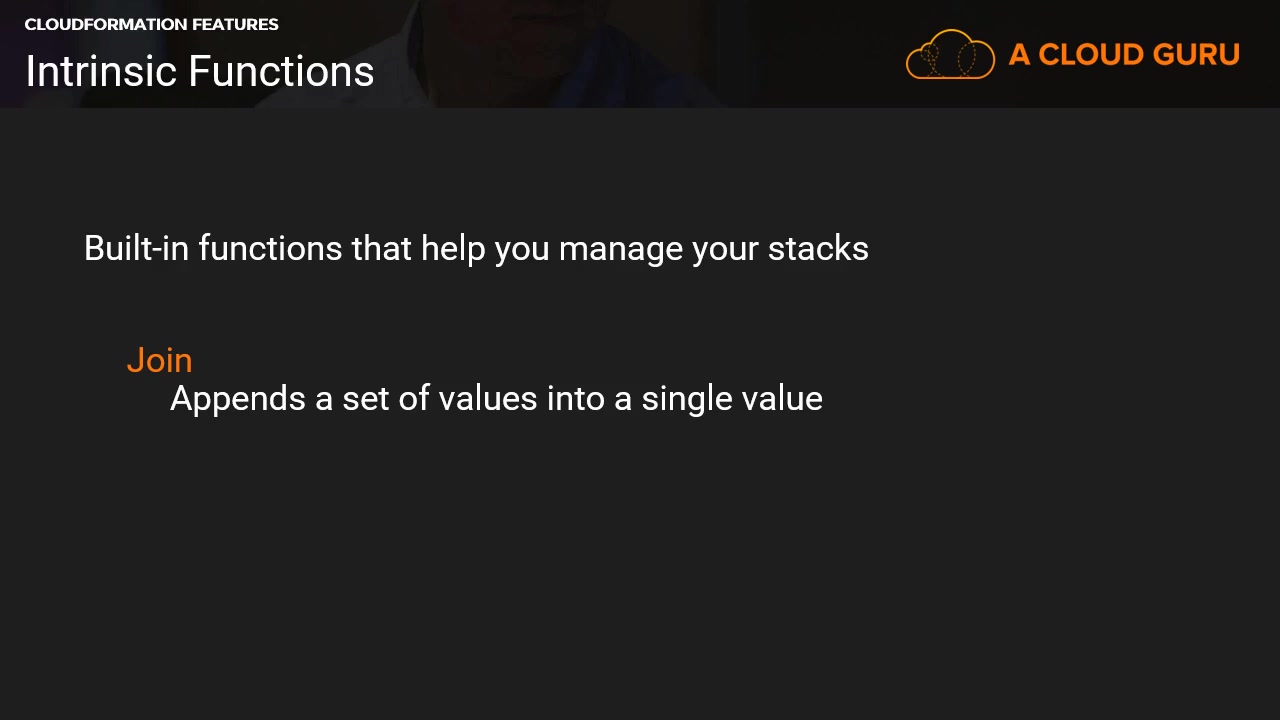Click the word single in the Join description
This screenshot has width=1280, height=720.
click(x=682, y=399)
